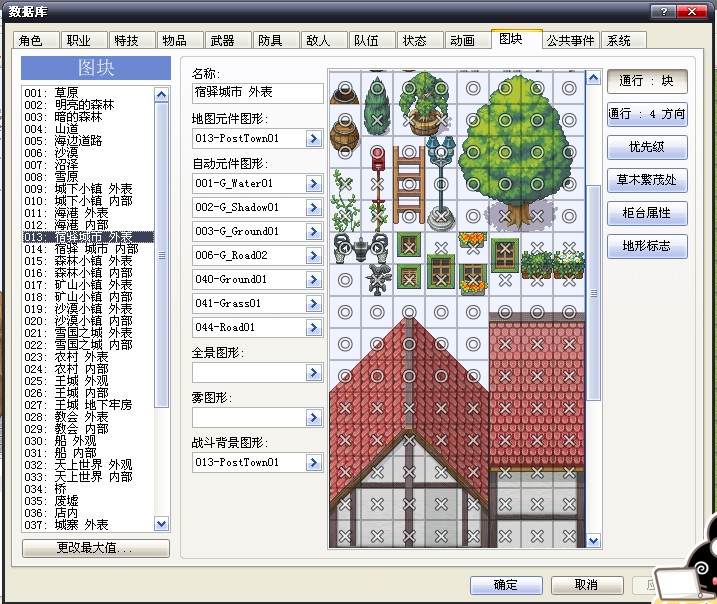Open chooser for 战斗背景图形 field
The width and height of the screenshot is (717, 604).
[314, 463]
